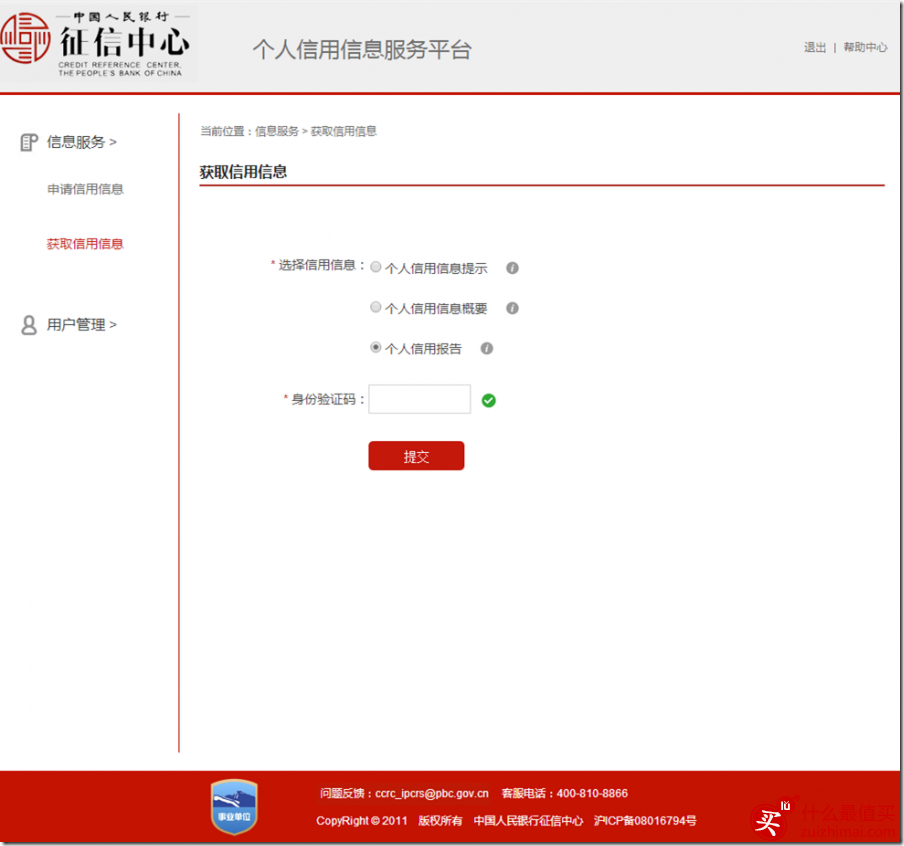Click the 沪ICP备08016794号 footer text
904x846 pixels.
(645, 821)
